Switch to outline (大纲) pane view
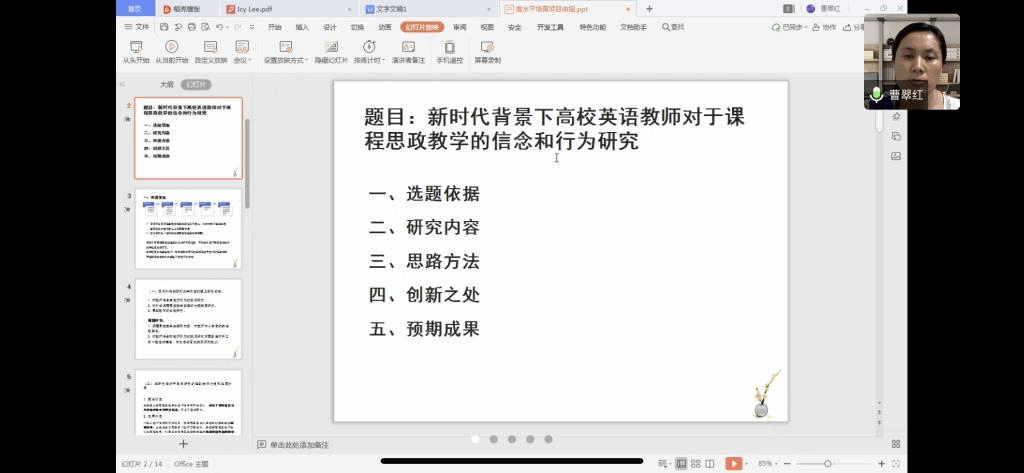Screen dimensions: 1024x473 click(167, 85)
